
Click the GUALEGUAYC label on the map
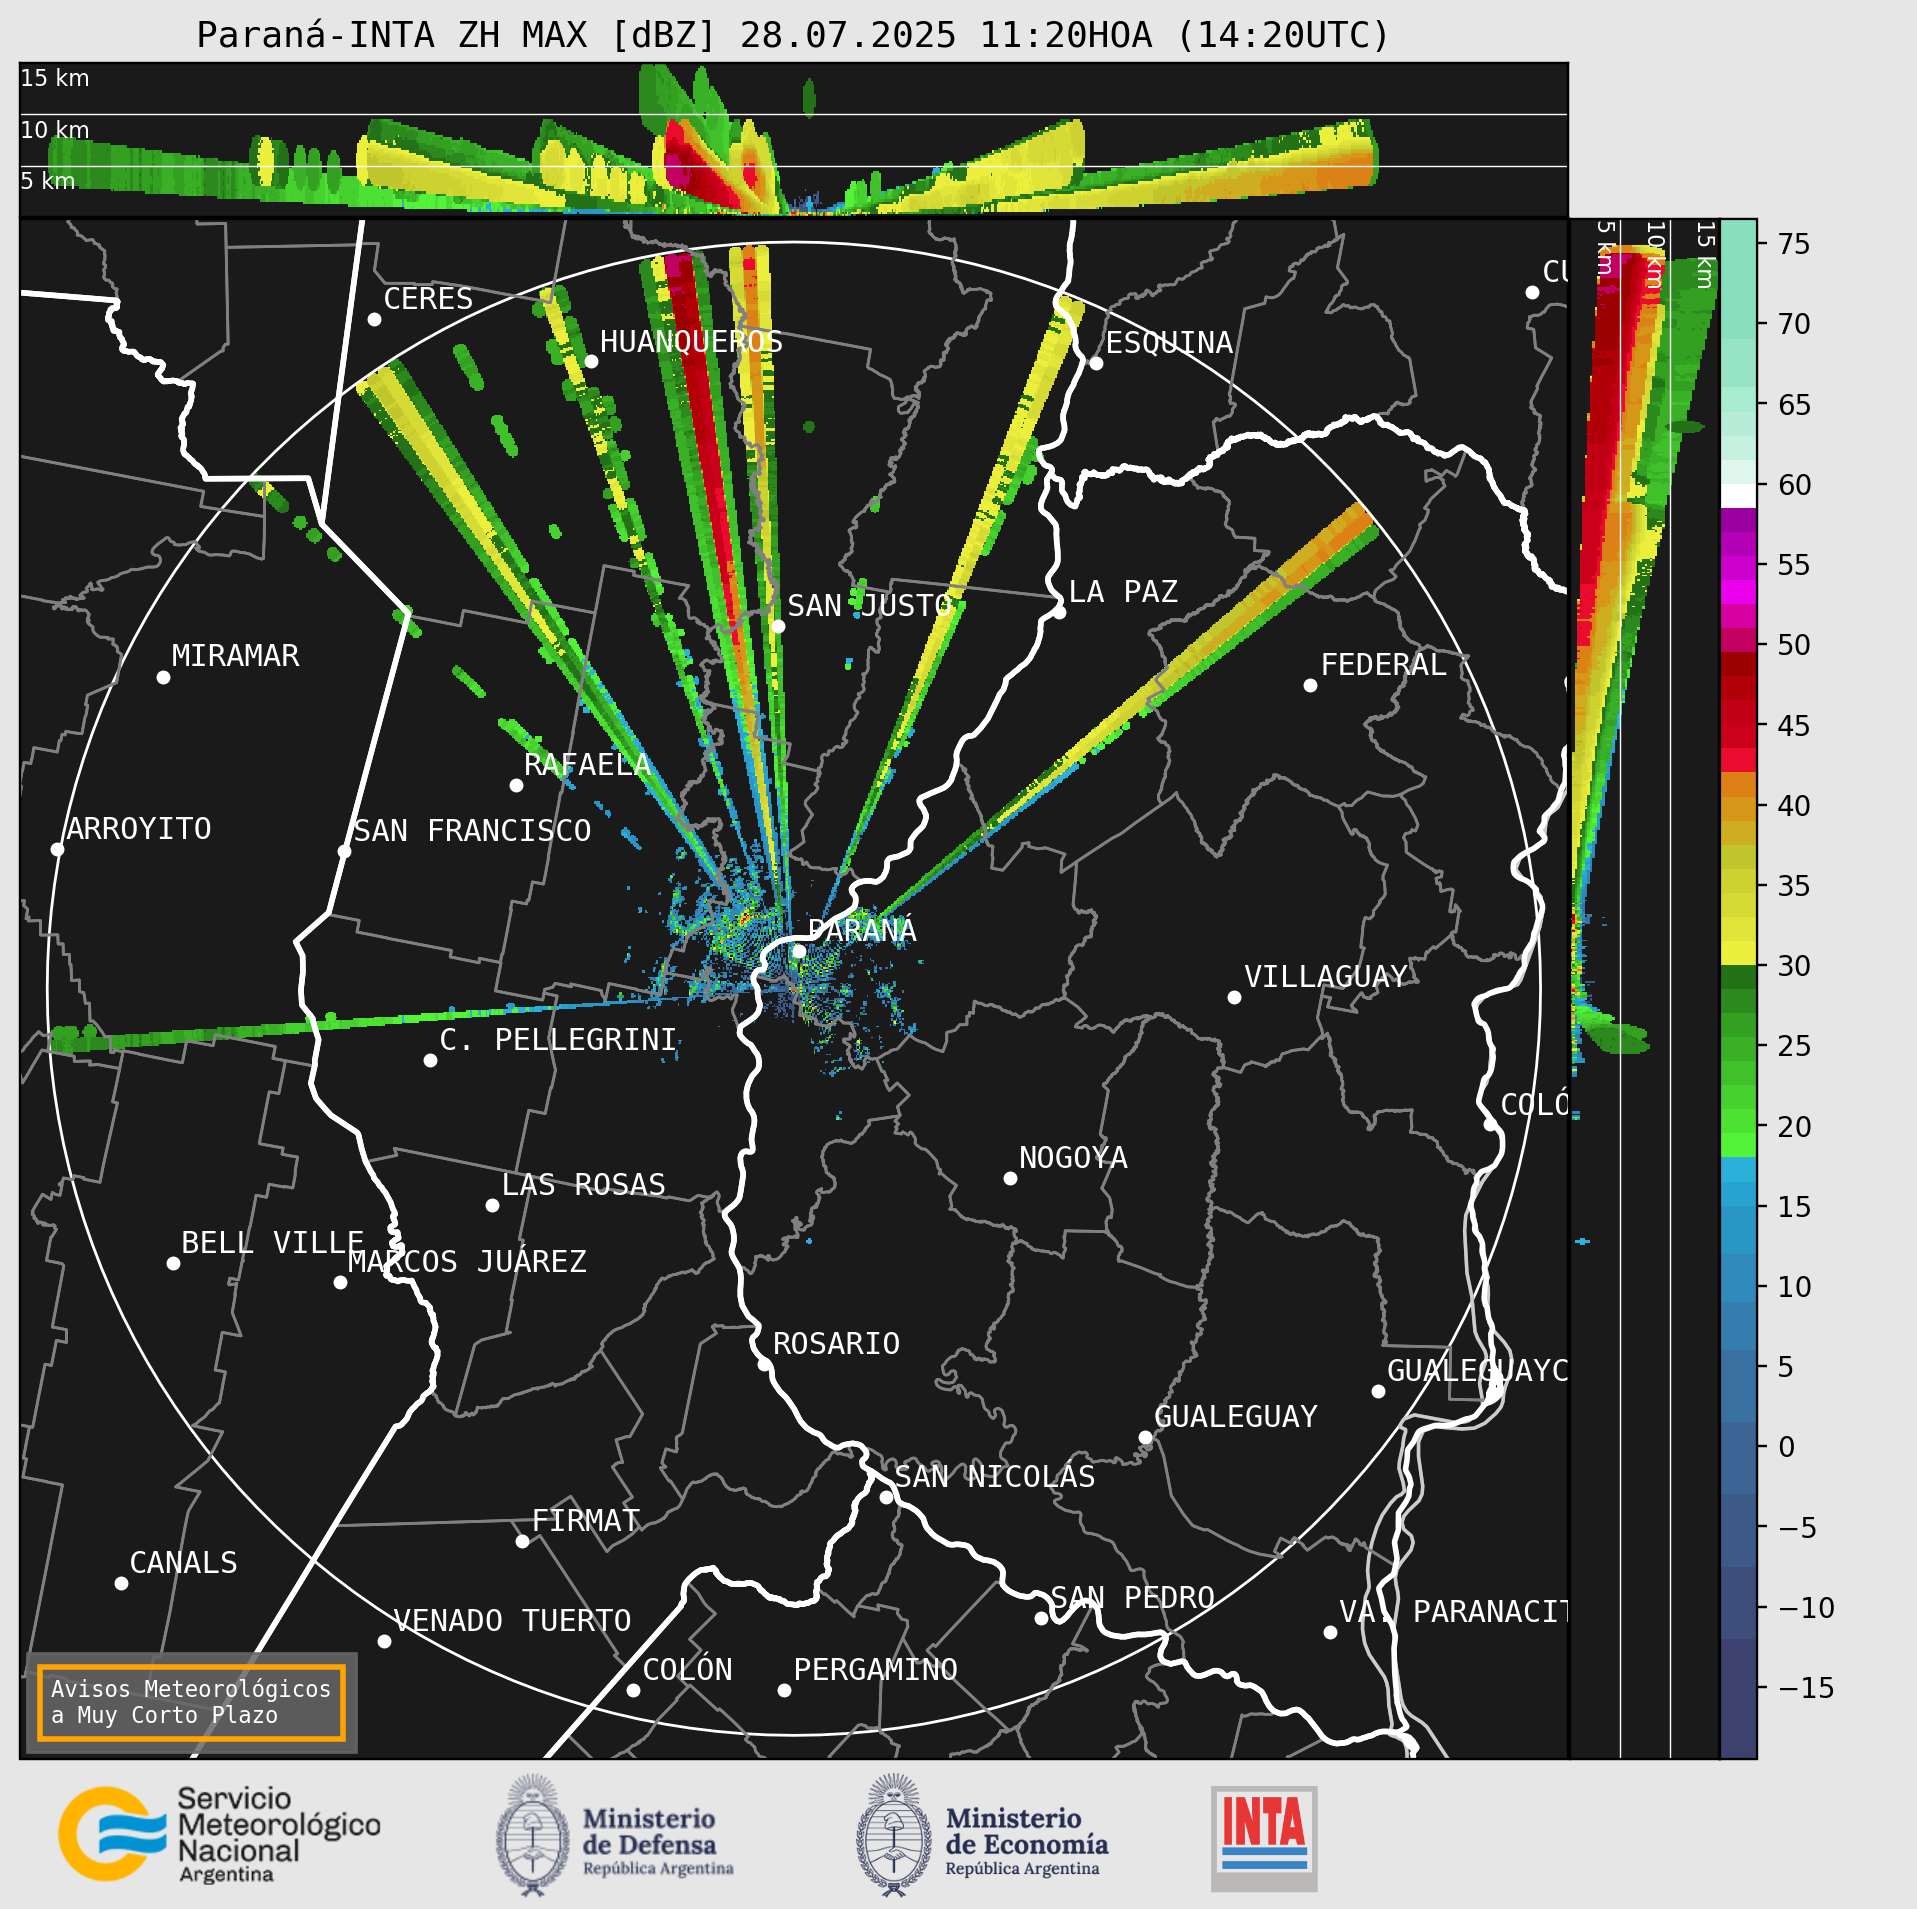click(x=1477, y=1371)
